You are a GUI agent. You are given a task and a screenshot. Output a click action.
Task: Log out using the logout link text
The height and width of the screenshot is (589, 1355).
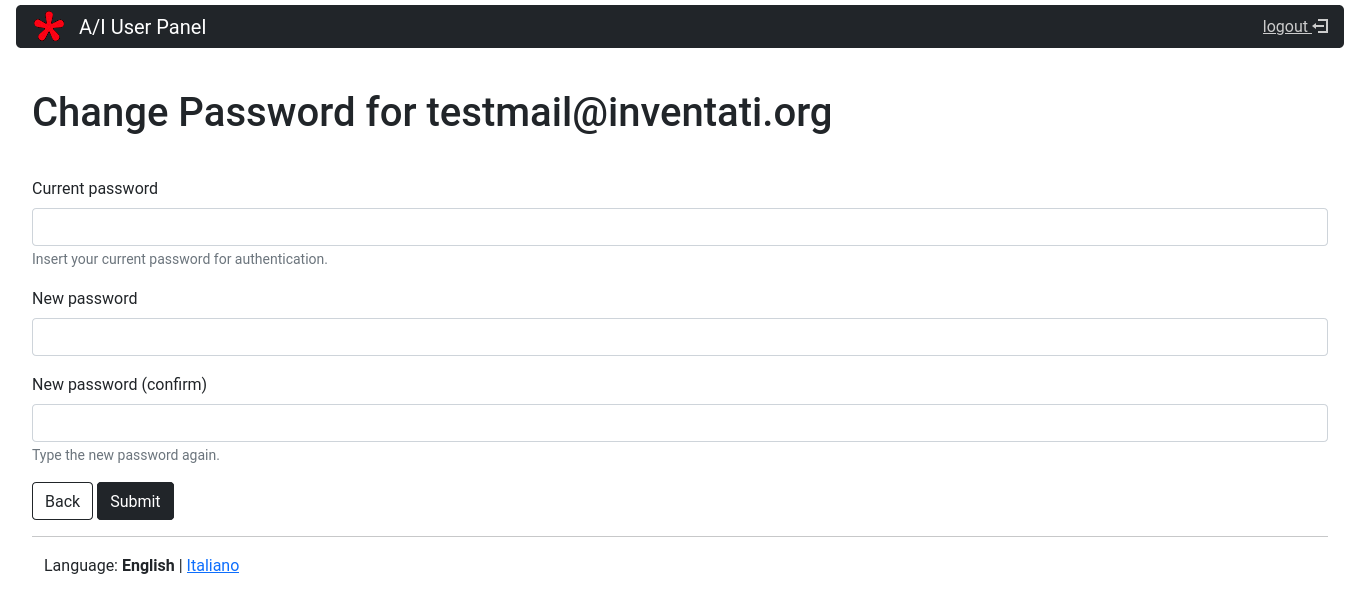pyautogui.click(x=1285, y=27)
